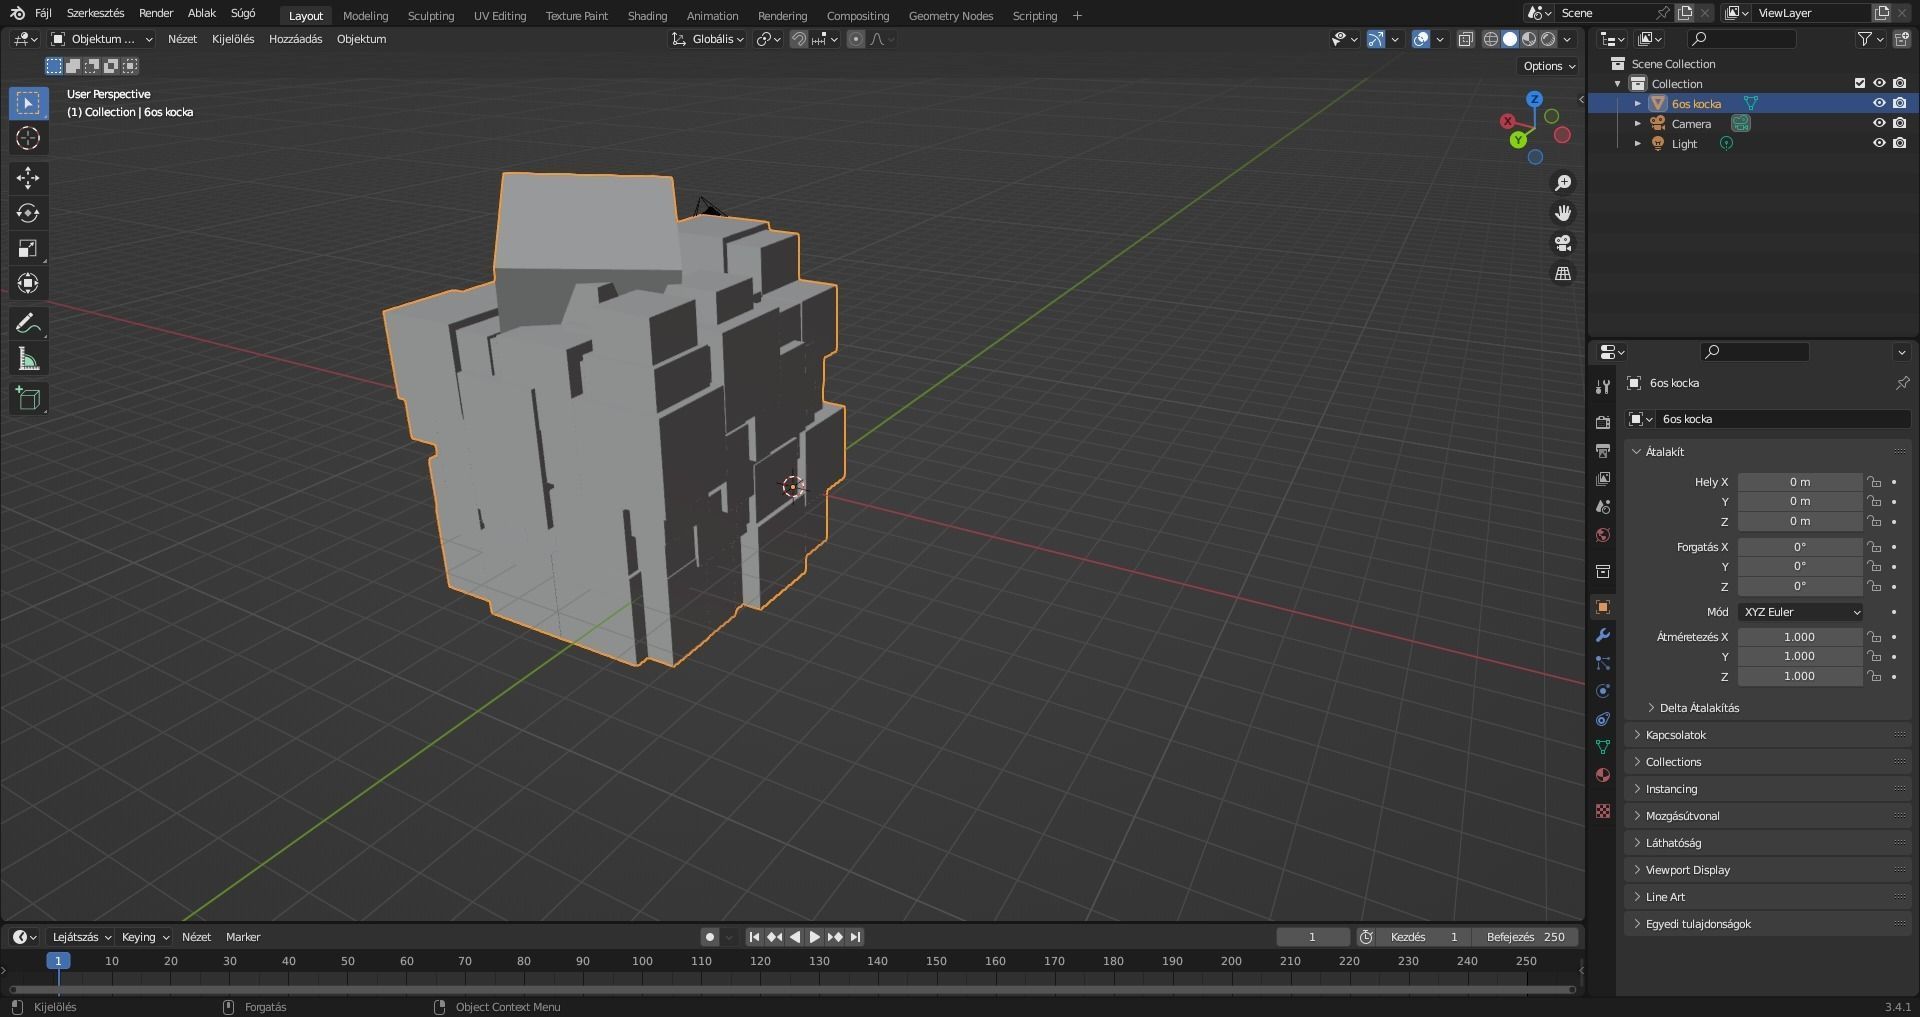Select the Annotate tool
The height and width of the screenshot is (1017, 1920).
coord(28,323)
